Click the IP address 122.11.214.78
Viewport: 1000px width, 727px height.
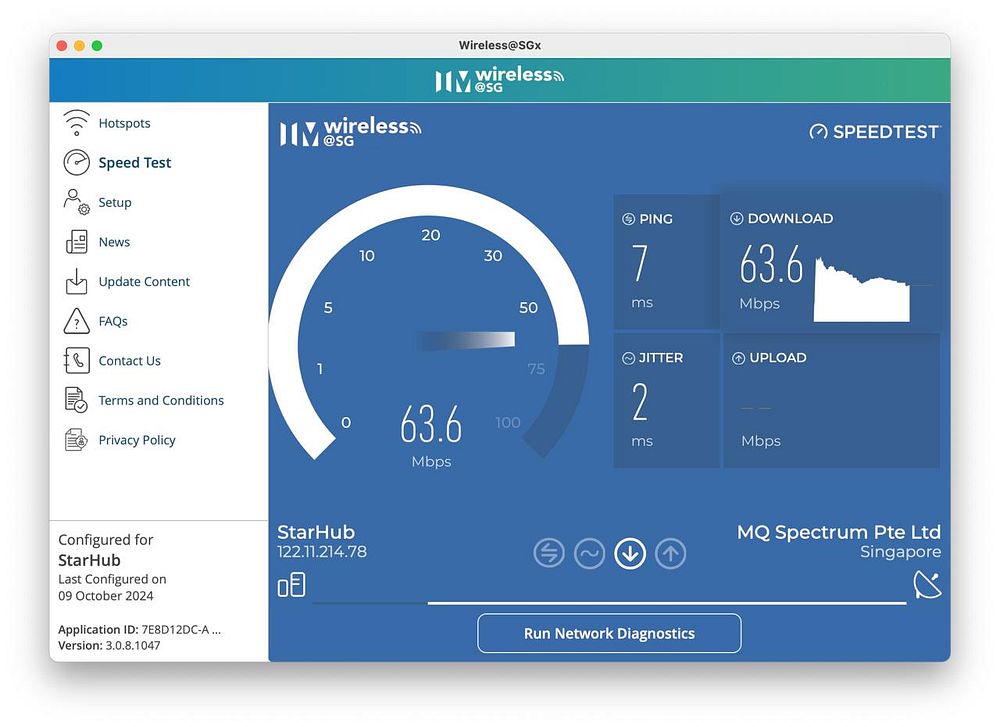322,552
